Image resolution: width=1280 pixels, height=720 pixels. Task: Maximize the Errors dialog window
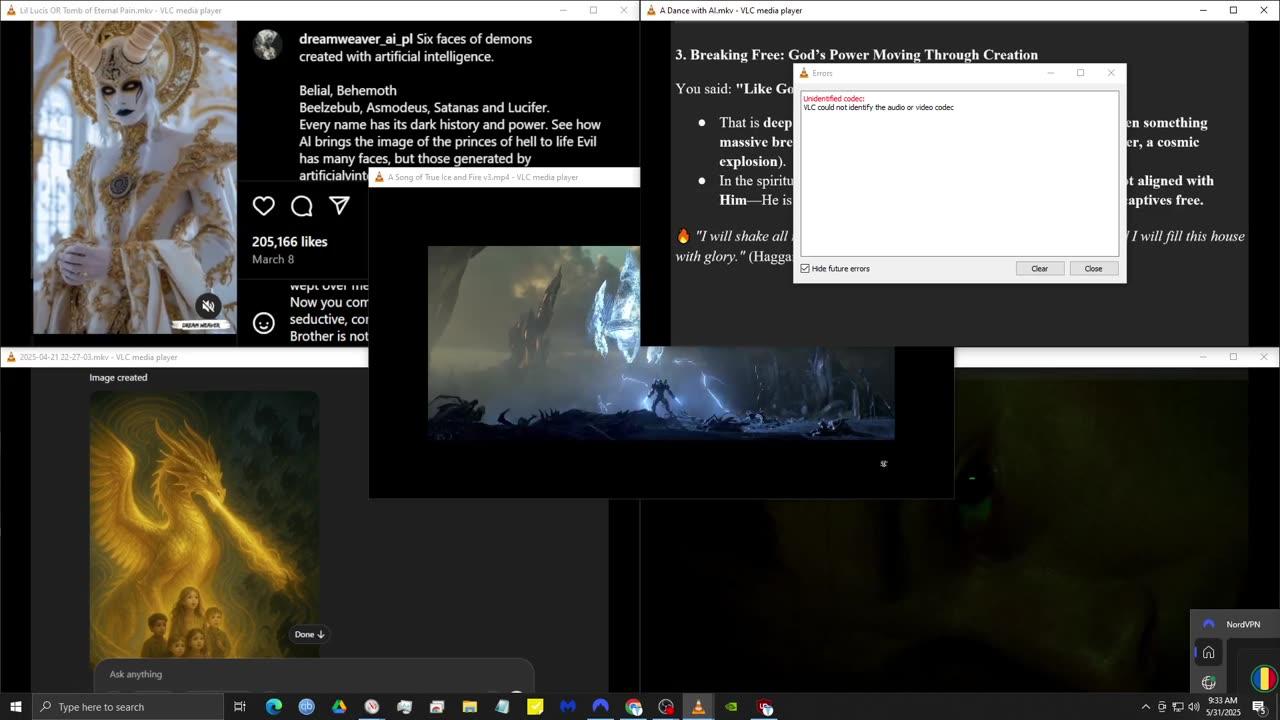[1080, 73]
